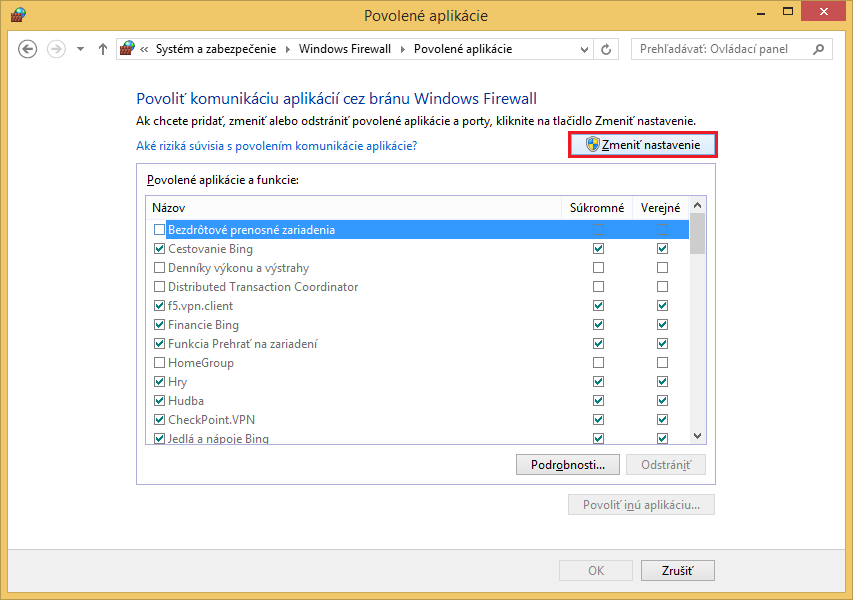Click the refresh icon in address bar
Image resolution: width=853 pixels, height=600 pixels.
tap(606, 49)
